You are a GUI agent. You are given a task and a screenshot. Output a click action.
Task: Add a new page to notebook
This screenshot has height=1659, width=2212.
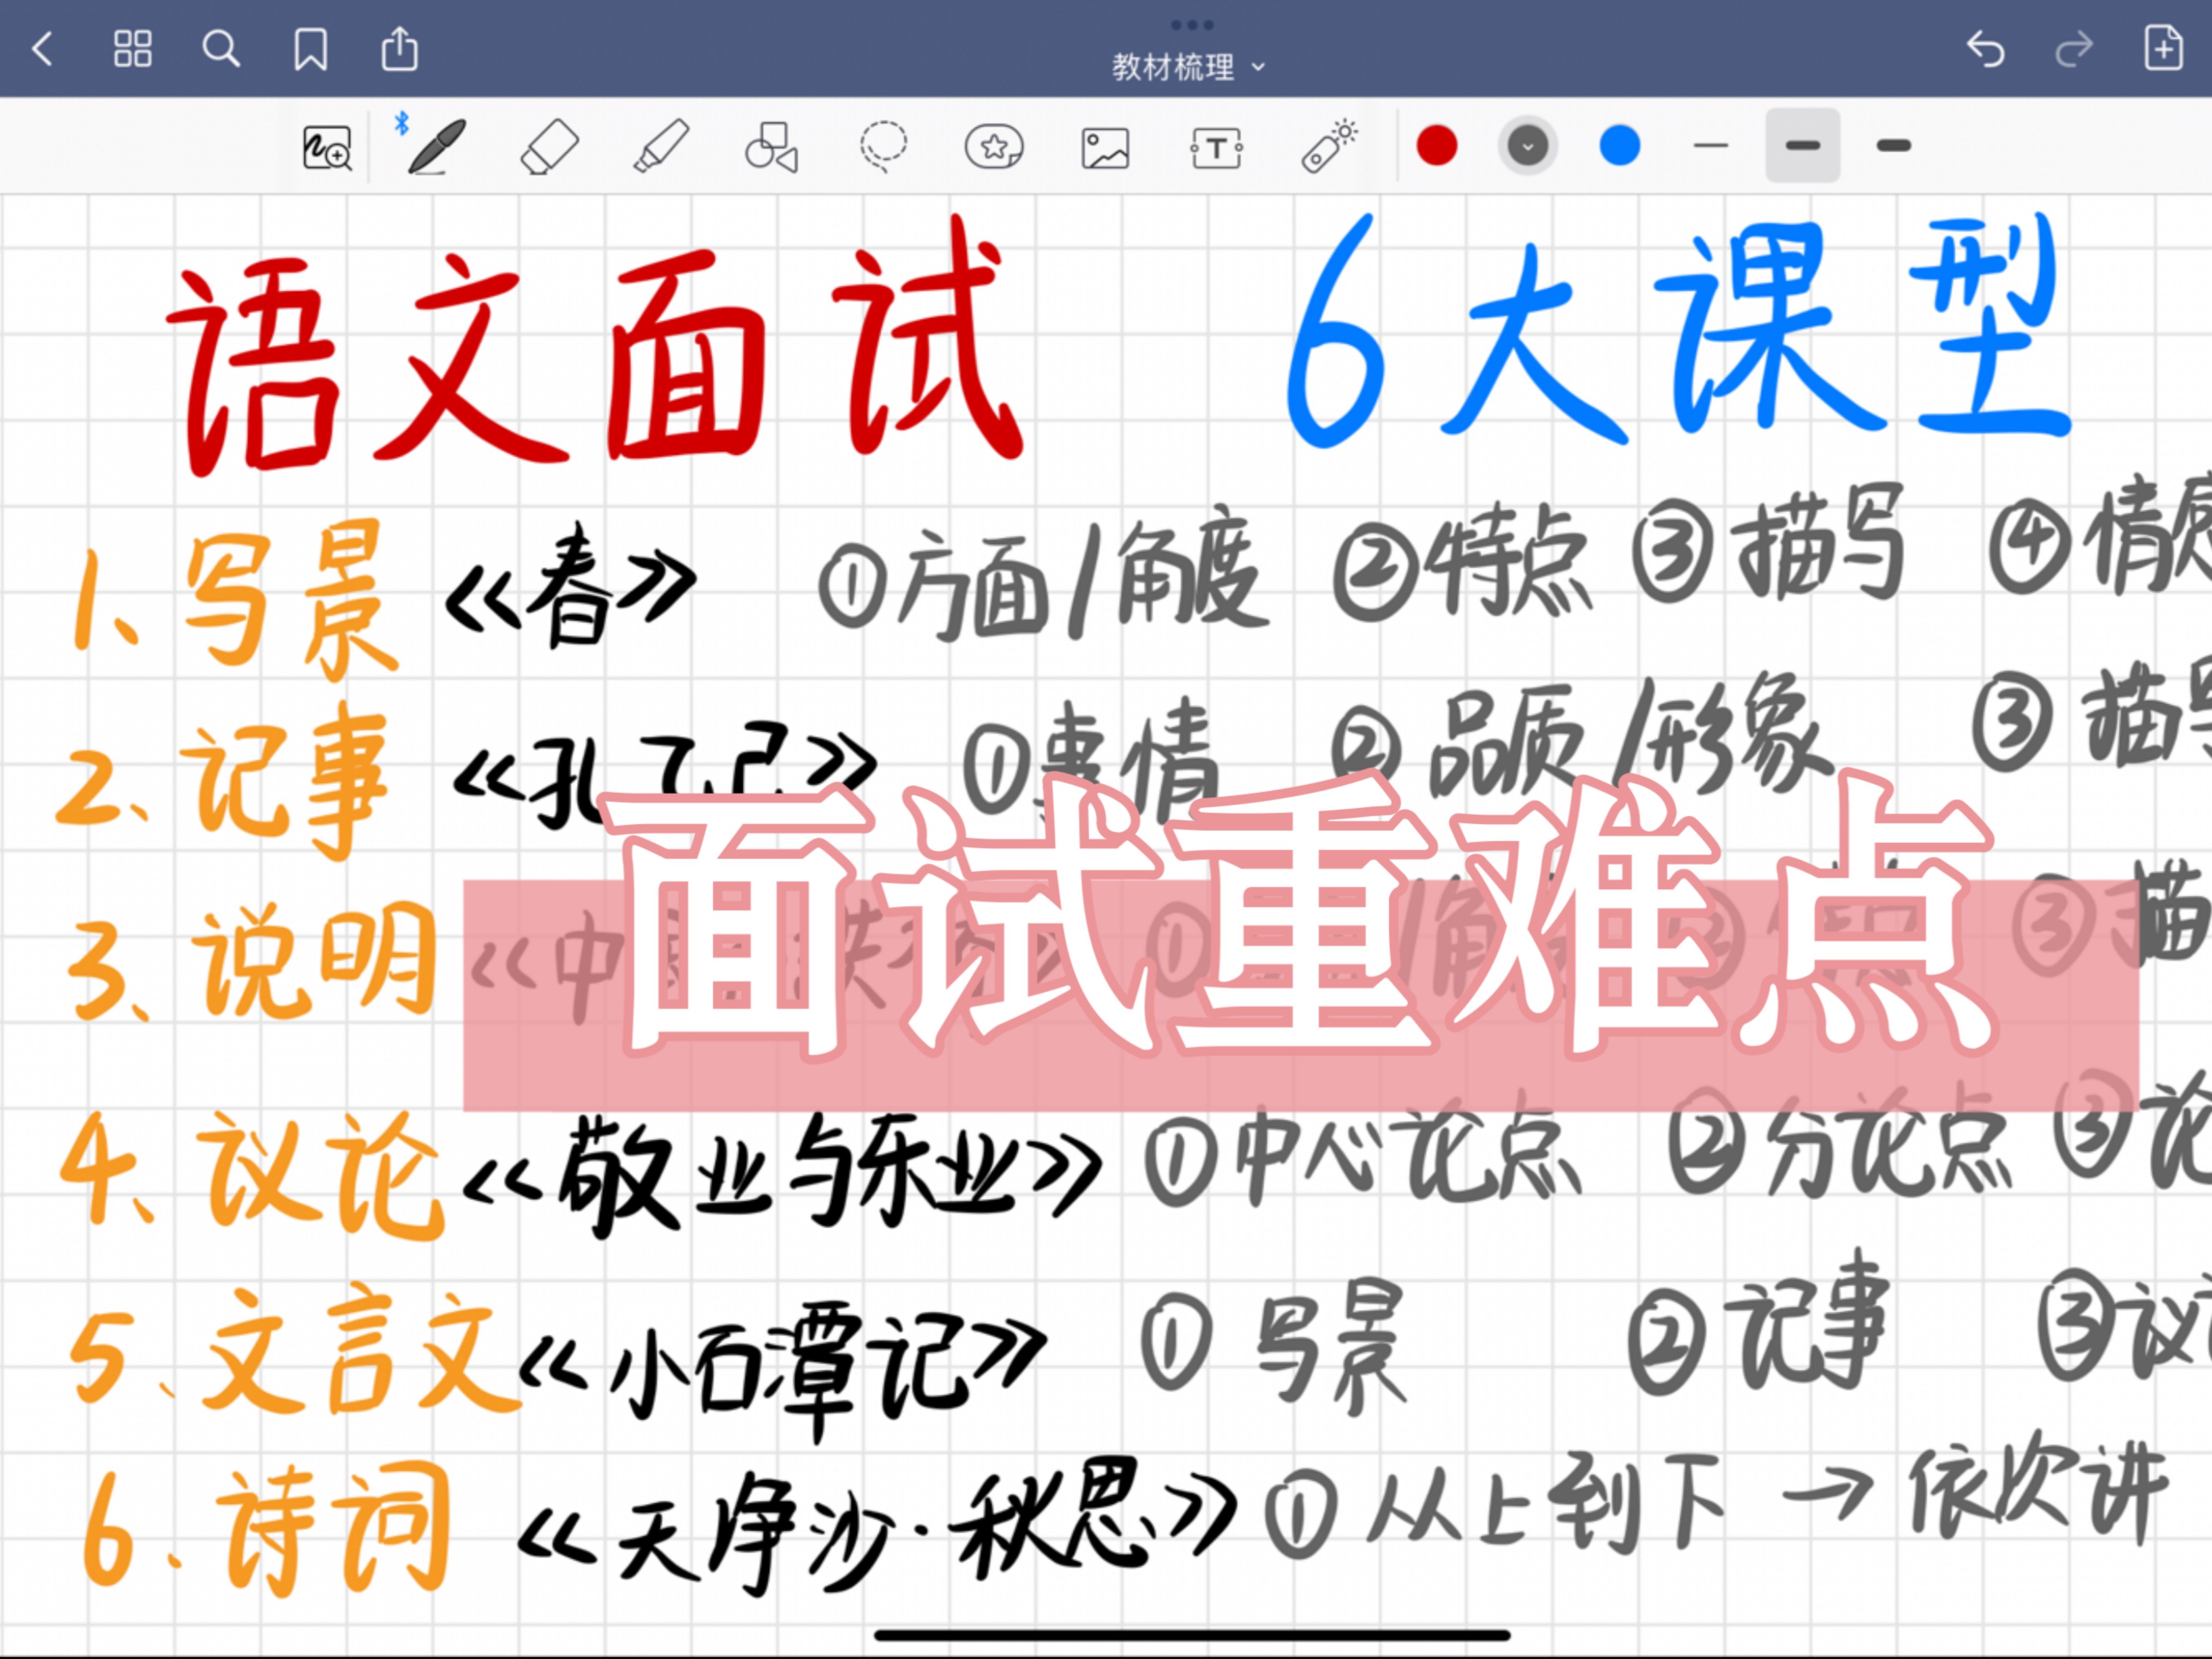tap(2163, 48)
